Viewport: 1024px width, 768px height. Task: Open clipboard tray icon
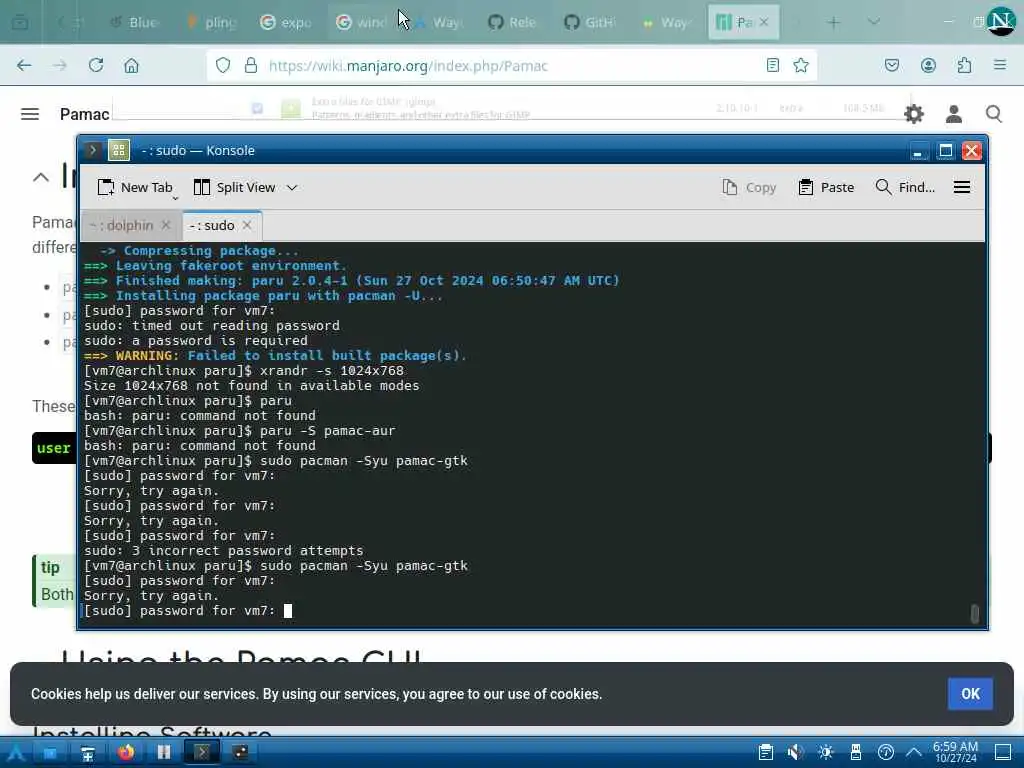click(x=765, y=752)
